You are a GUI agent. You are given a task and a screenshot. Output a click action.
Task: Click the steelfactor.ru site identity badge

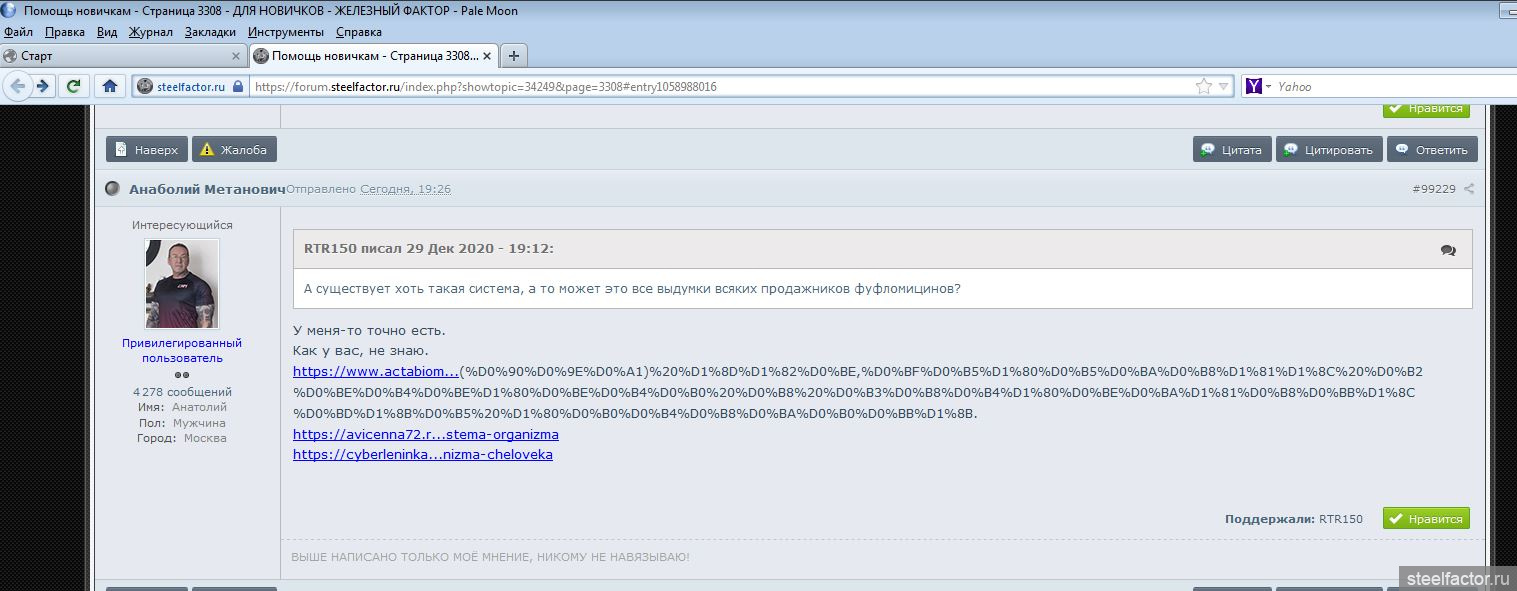point(190,86)
